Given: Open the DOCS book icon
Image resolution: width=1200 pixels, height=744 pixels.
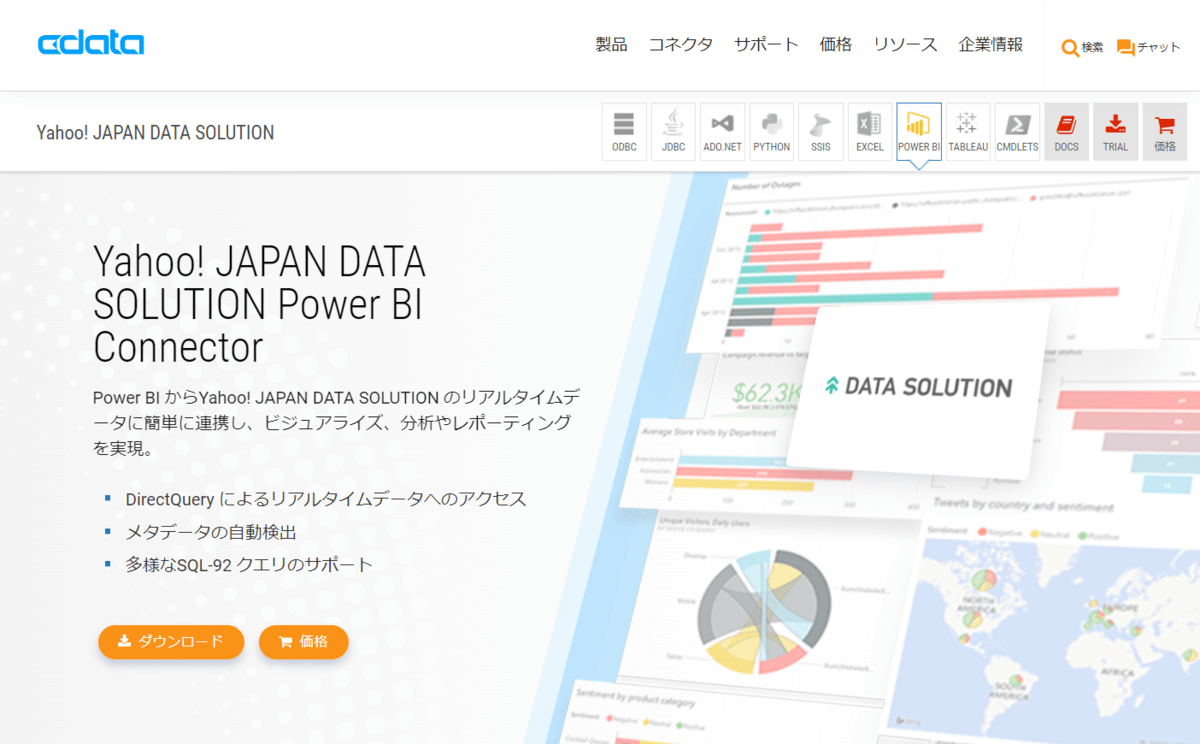Looking at the screenshot, I should 1066,132.
